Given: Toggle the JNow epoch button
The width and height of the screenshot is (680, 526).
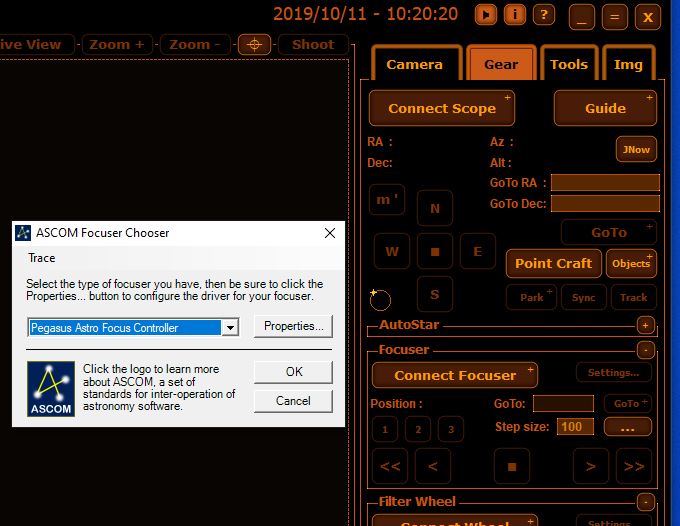Looking at the screenshot, I should click(x=636, y=149).
